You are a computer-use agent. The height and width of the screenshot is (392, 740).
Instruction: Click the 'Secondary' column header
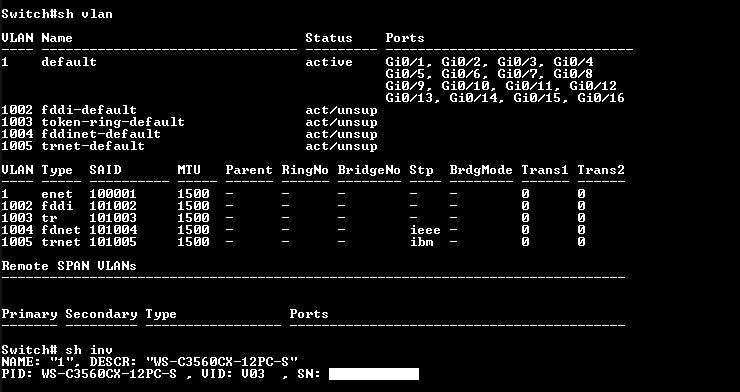[x=101, y=314]
